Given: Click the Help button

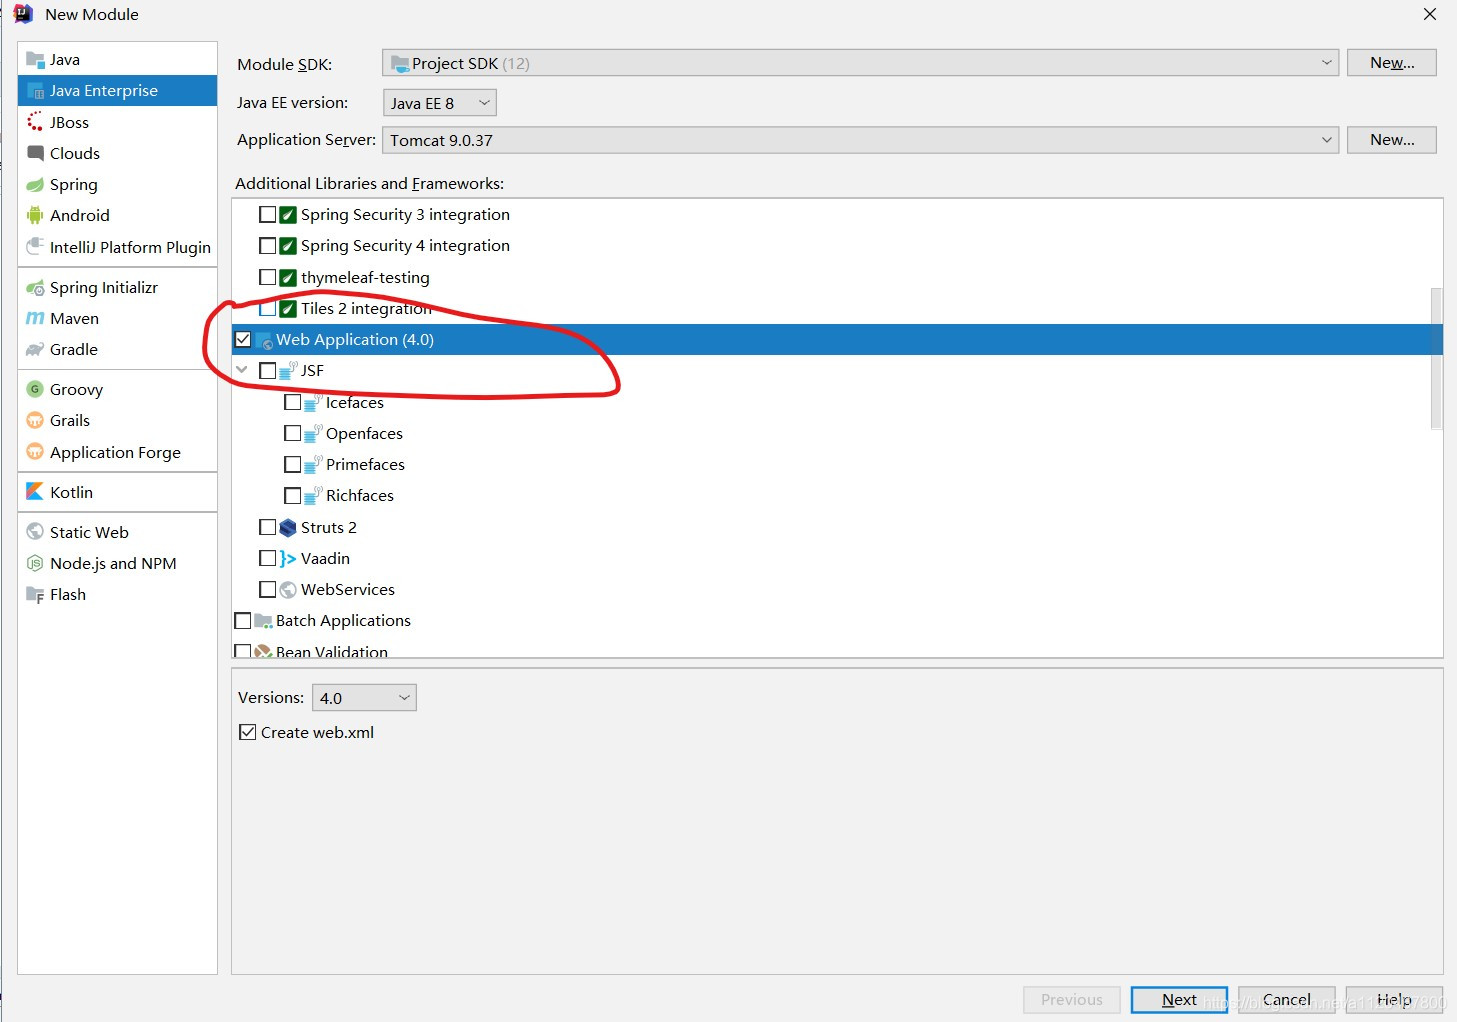Looking at the screenshot, I should click(1394, 1000).
